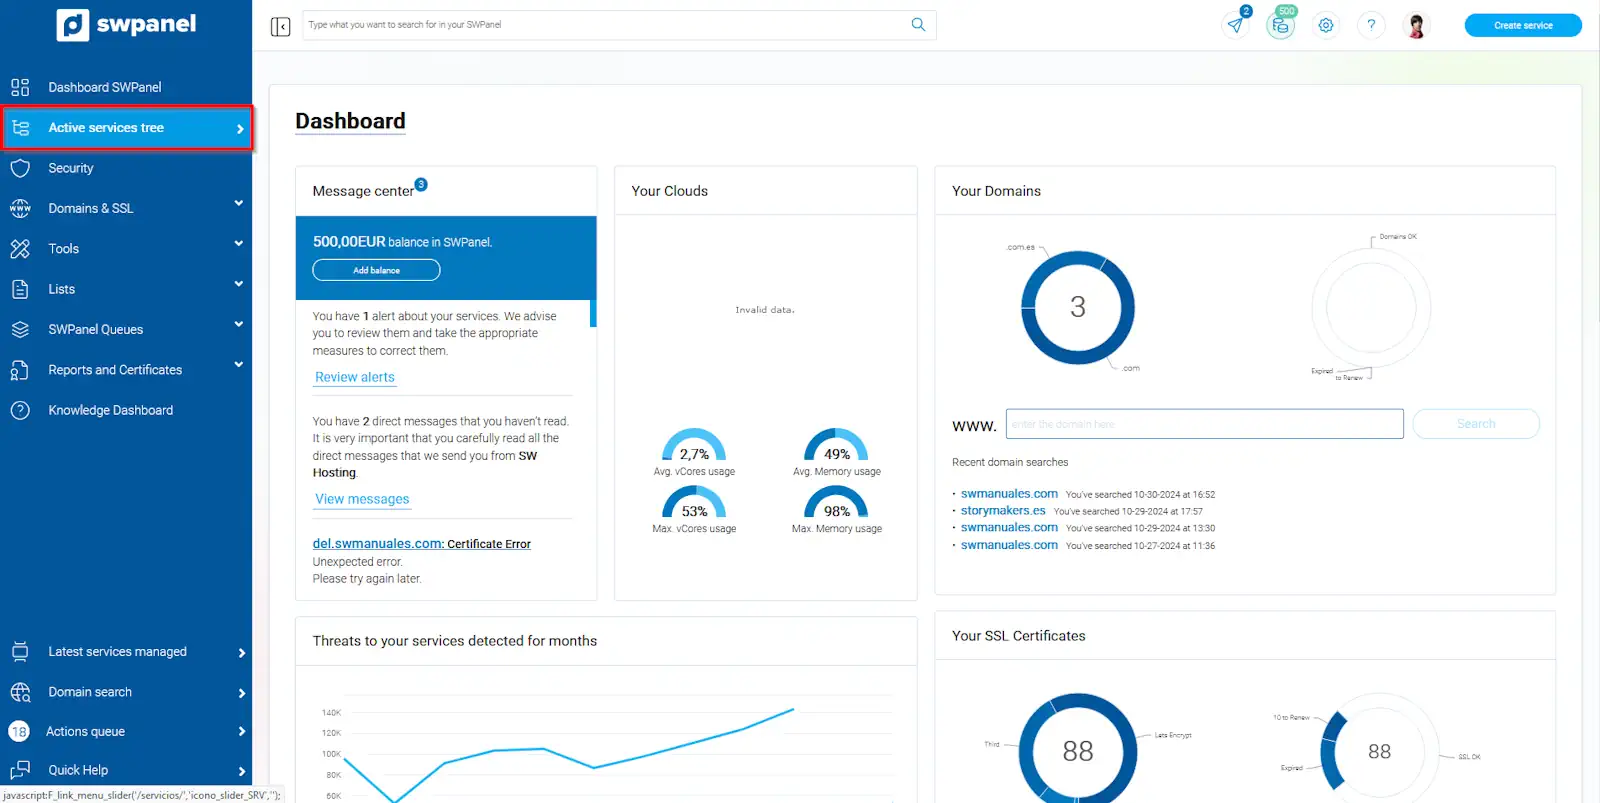Image resolution: width=1600 pixels, height=803 pixels.
Task: Open Knowledge Dashboard menu item
Action: (x=110, y=410)
